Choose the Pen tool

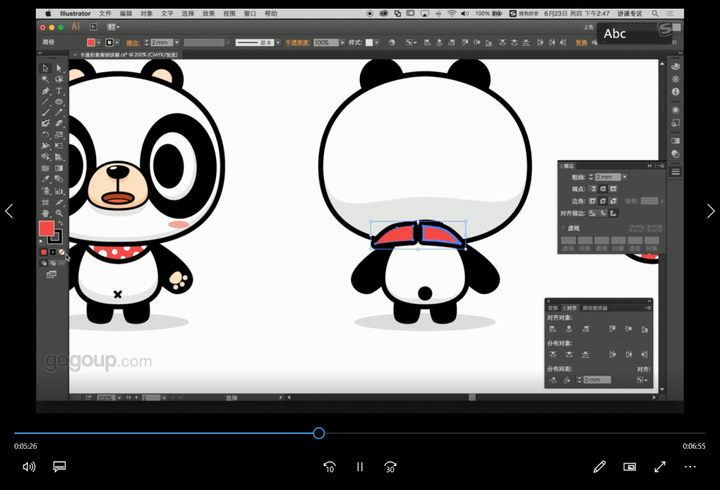pyautogui.click(x=45, y=91)
